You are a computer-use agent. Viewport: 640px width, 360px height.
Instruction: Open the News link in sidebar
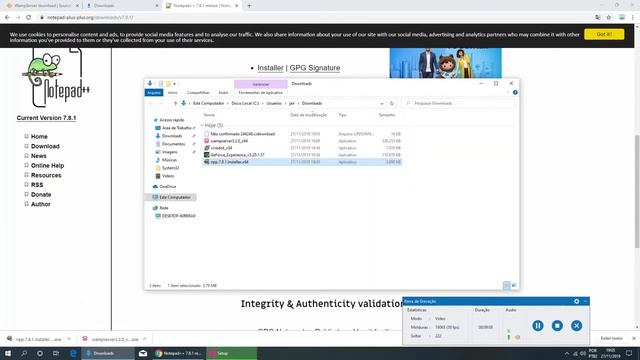tap(39, 156)
